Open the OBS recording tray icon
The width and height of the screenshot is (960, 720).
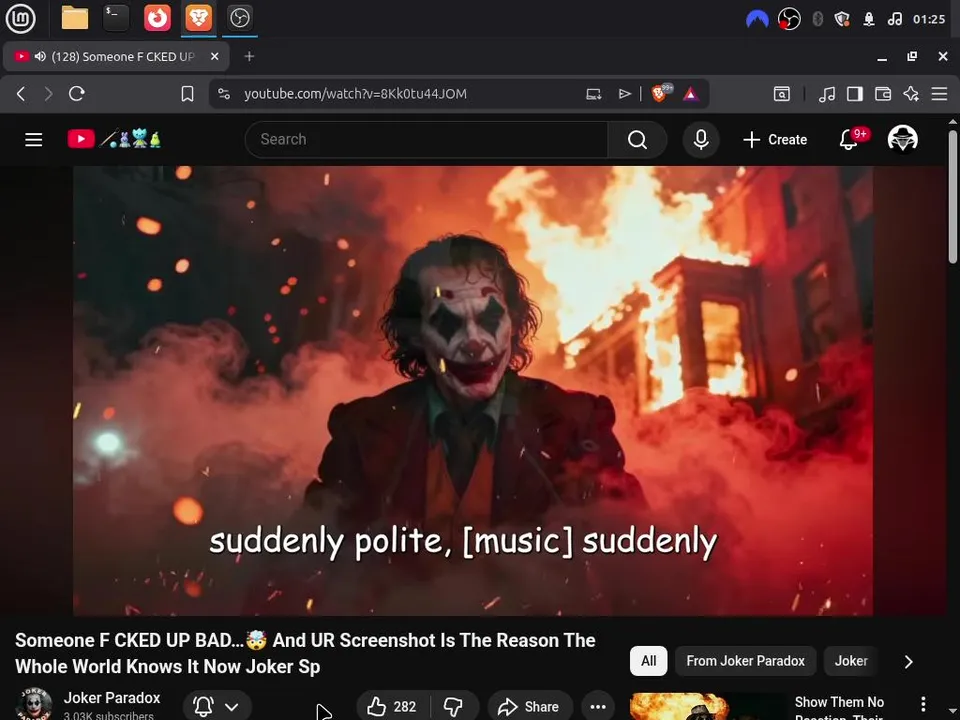tap(789, 20)
